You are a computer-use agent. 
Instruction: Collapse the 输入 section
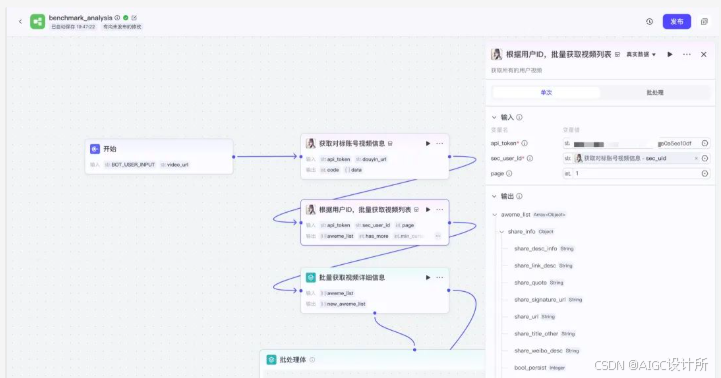(x=494, y=117)
